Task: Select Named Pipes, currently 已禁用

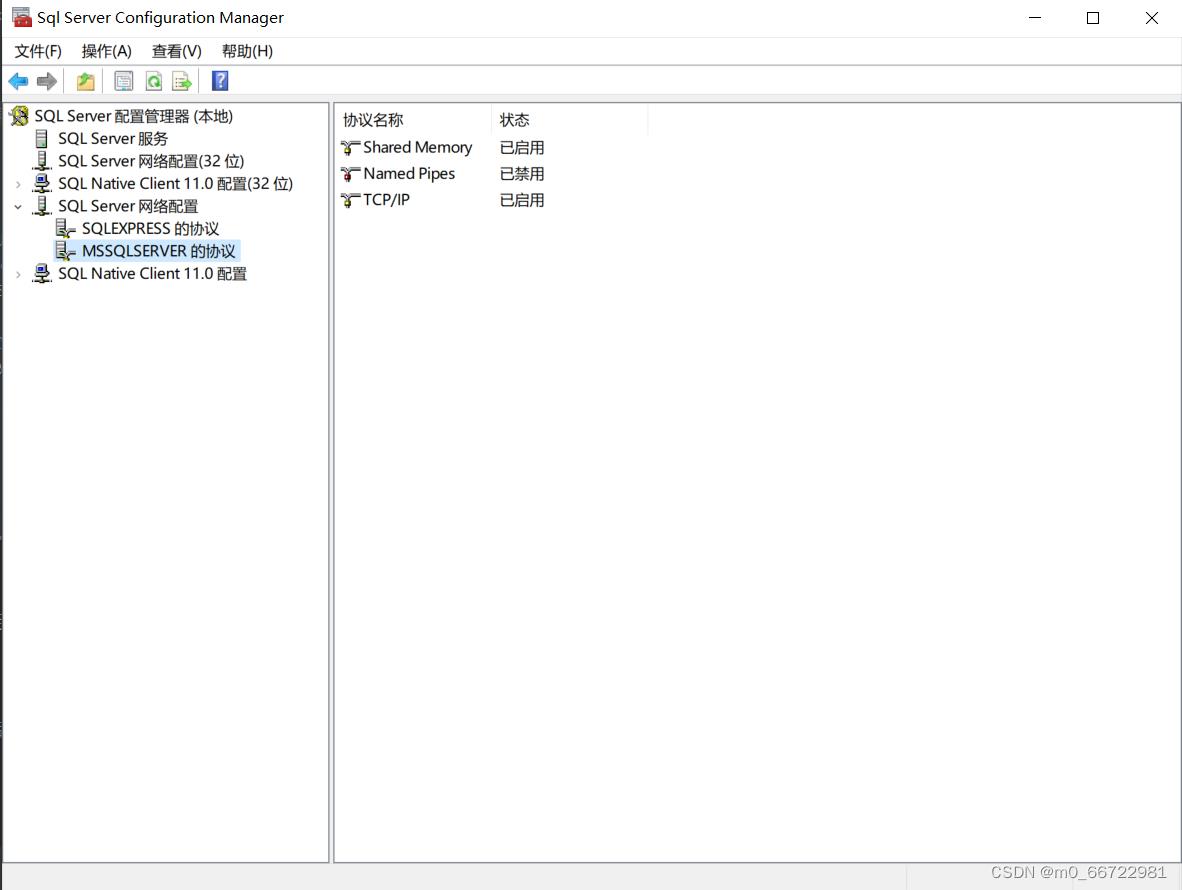Action: 405,173
